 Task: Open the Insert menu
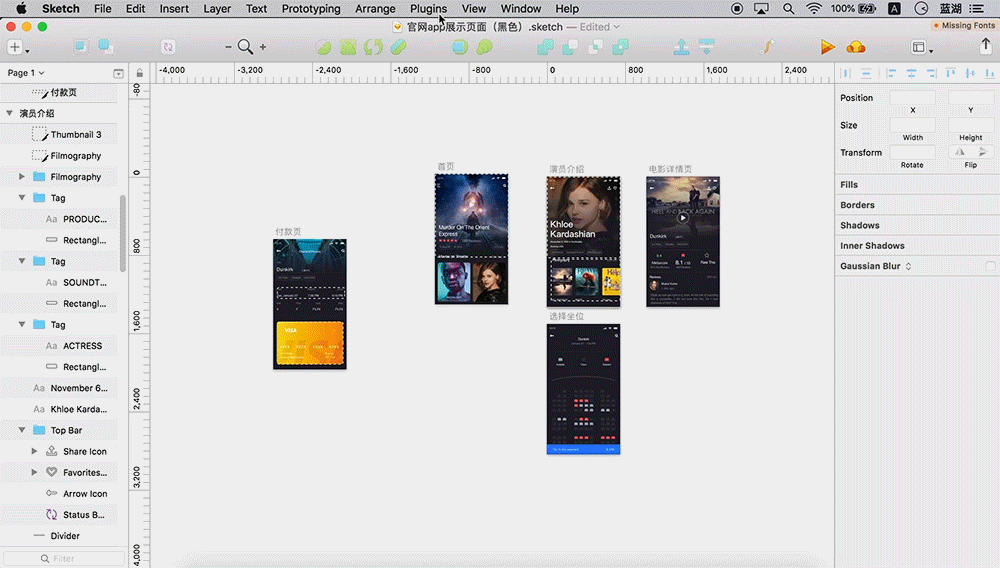point(174,8)
